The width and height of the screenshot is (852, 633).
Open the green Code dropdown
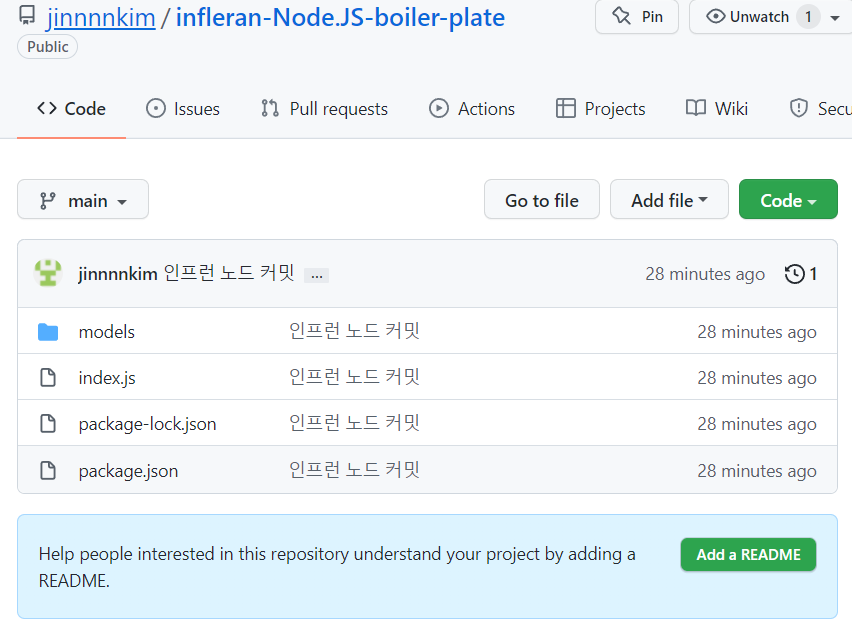[x=788, y=200]
